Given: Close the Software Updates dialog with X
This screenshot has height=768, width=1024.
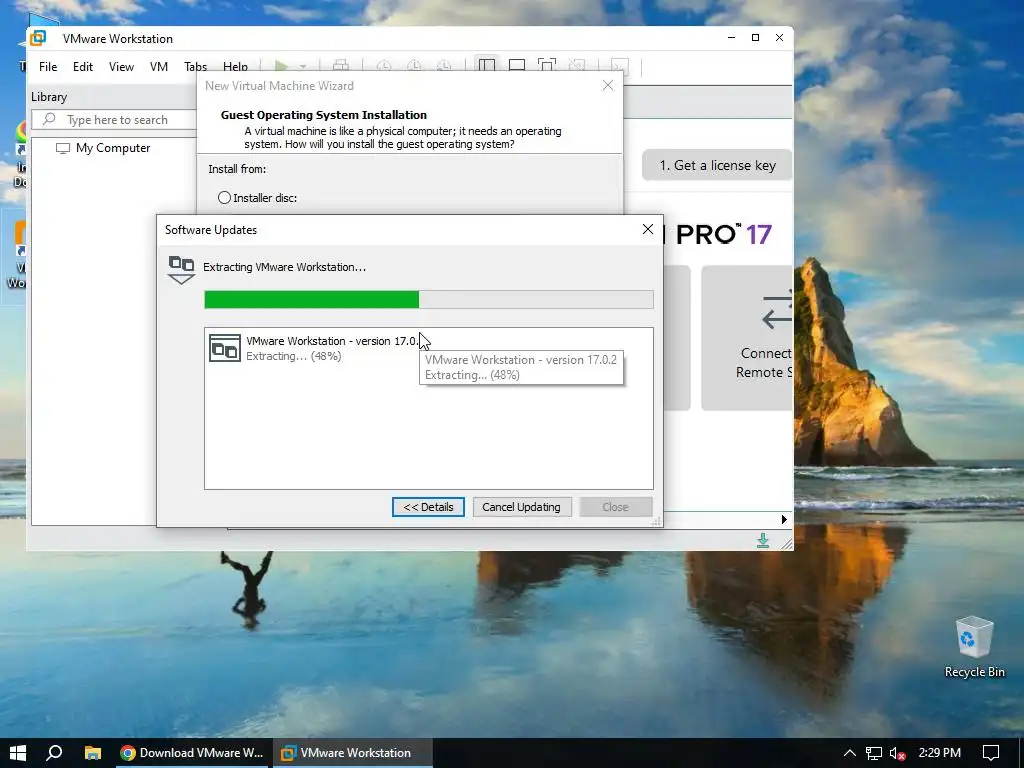Looking at the screenshot, I should 648,229.
